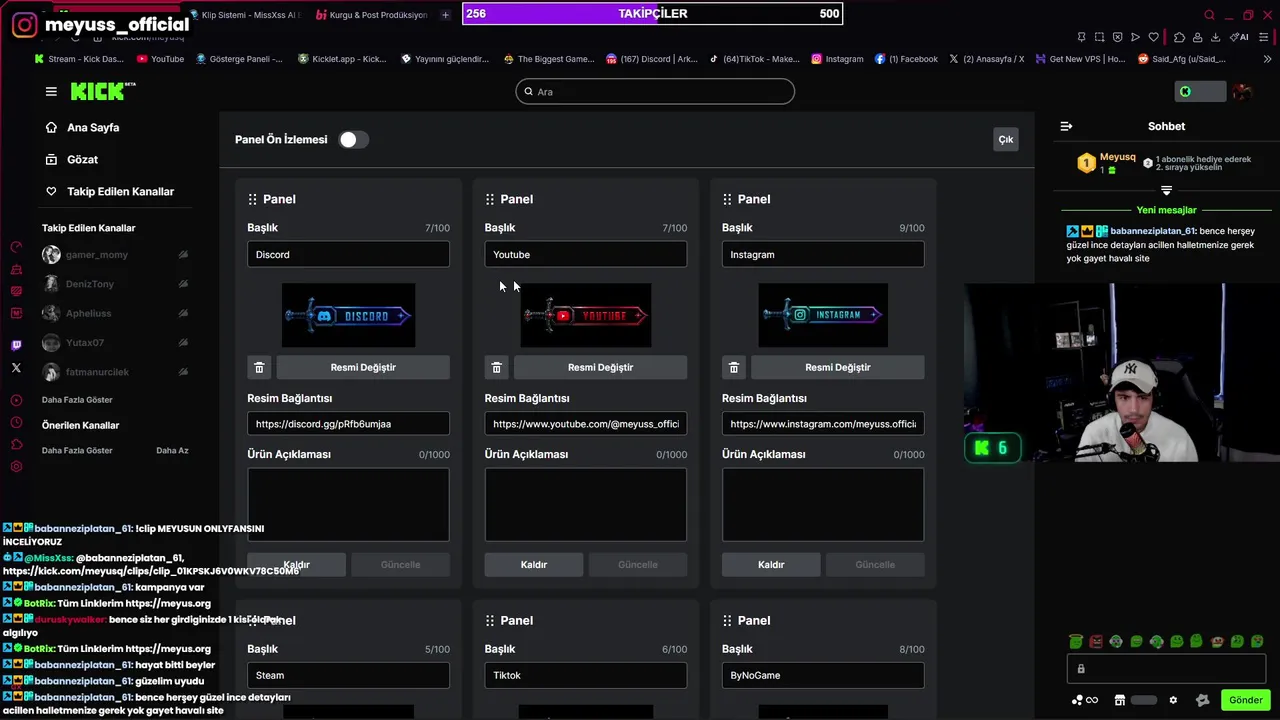
Task: Click the drag handle icon of the Tiktok panel
Action: 490,620
